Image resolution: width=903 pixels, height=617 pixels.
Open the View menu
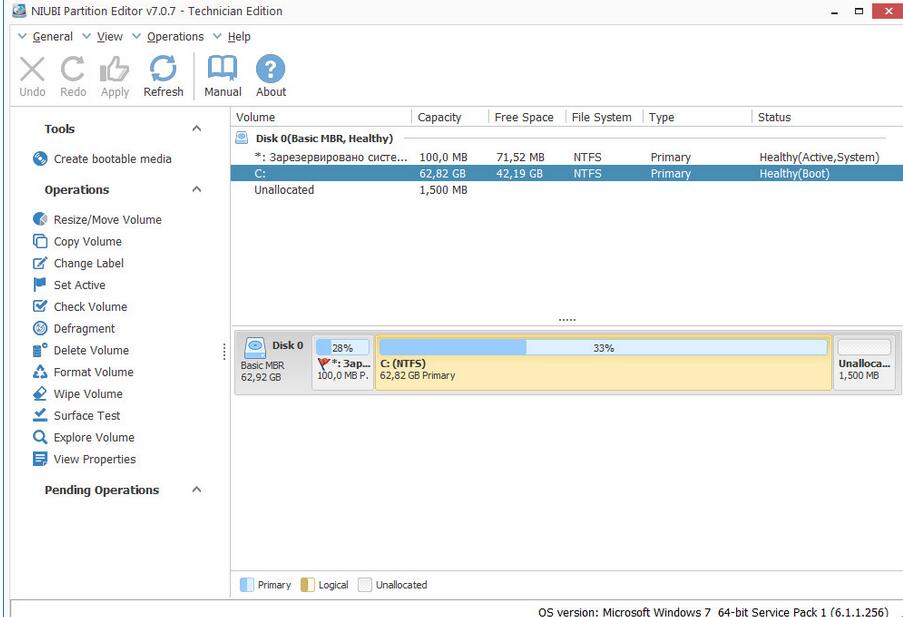click(x=108, y=36)
